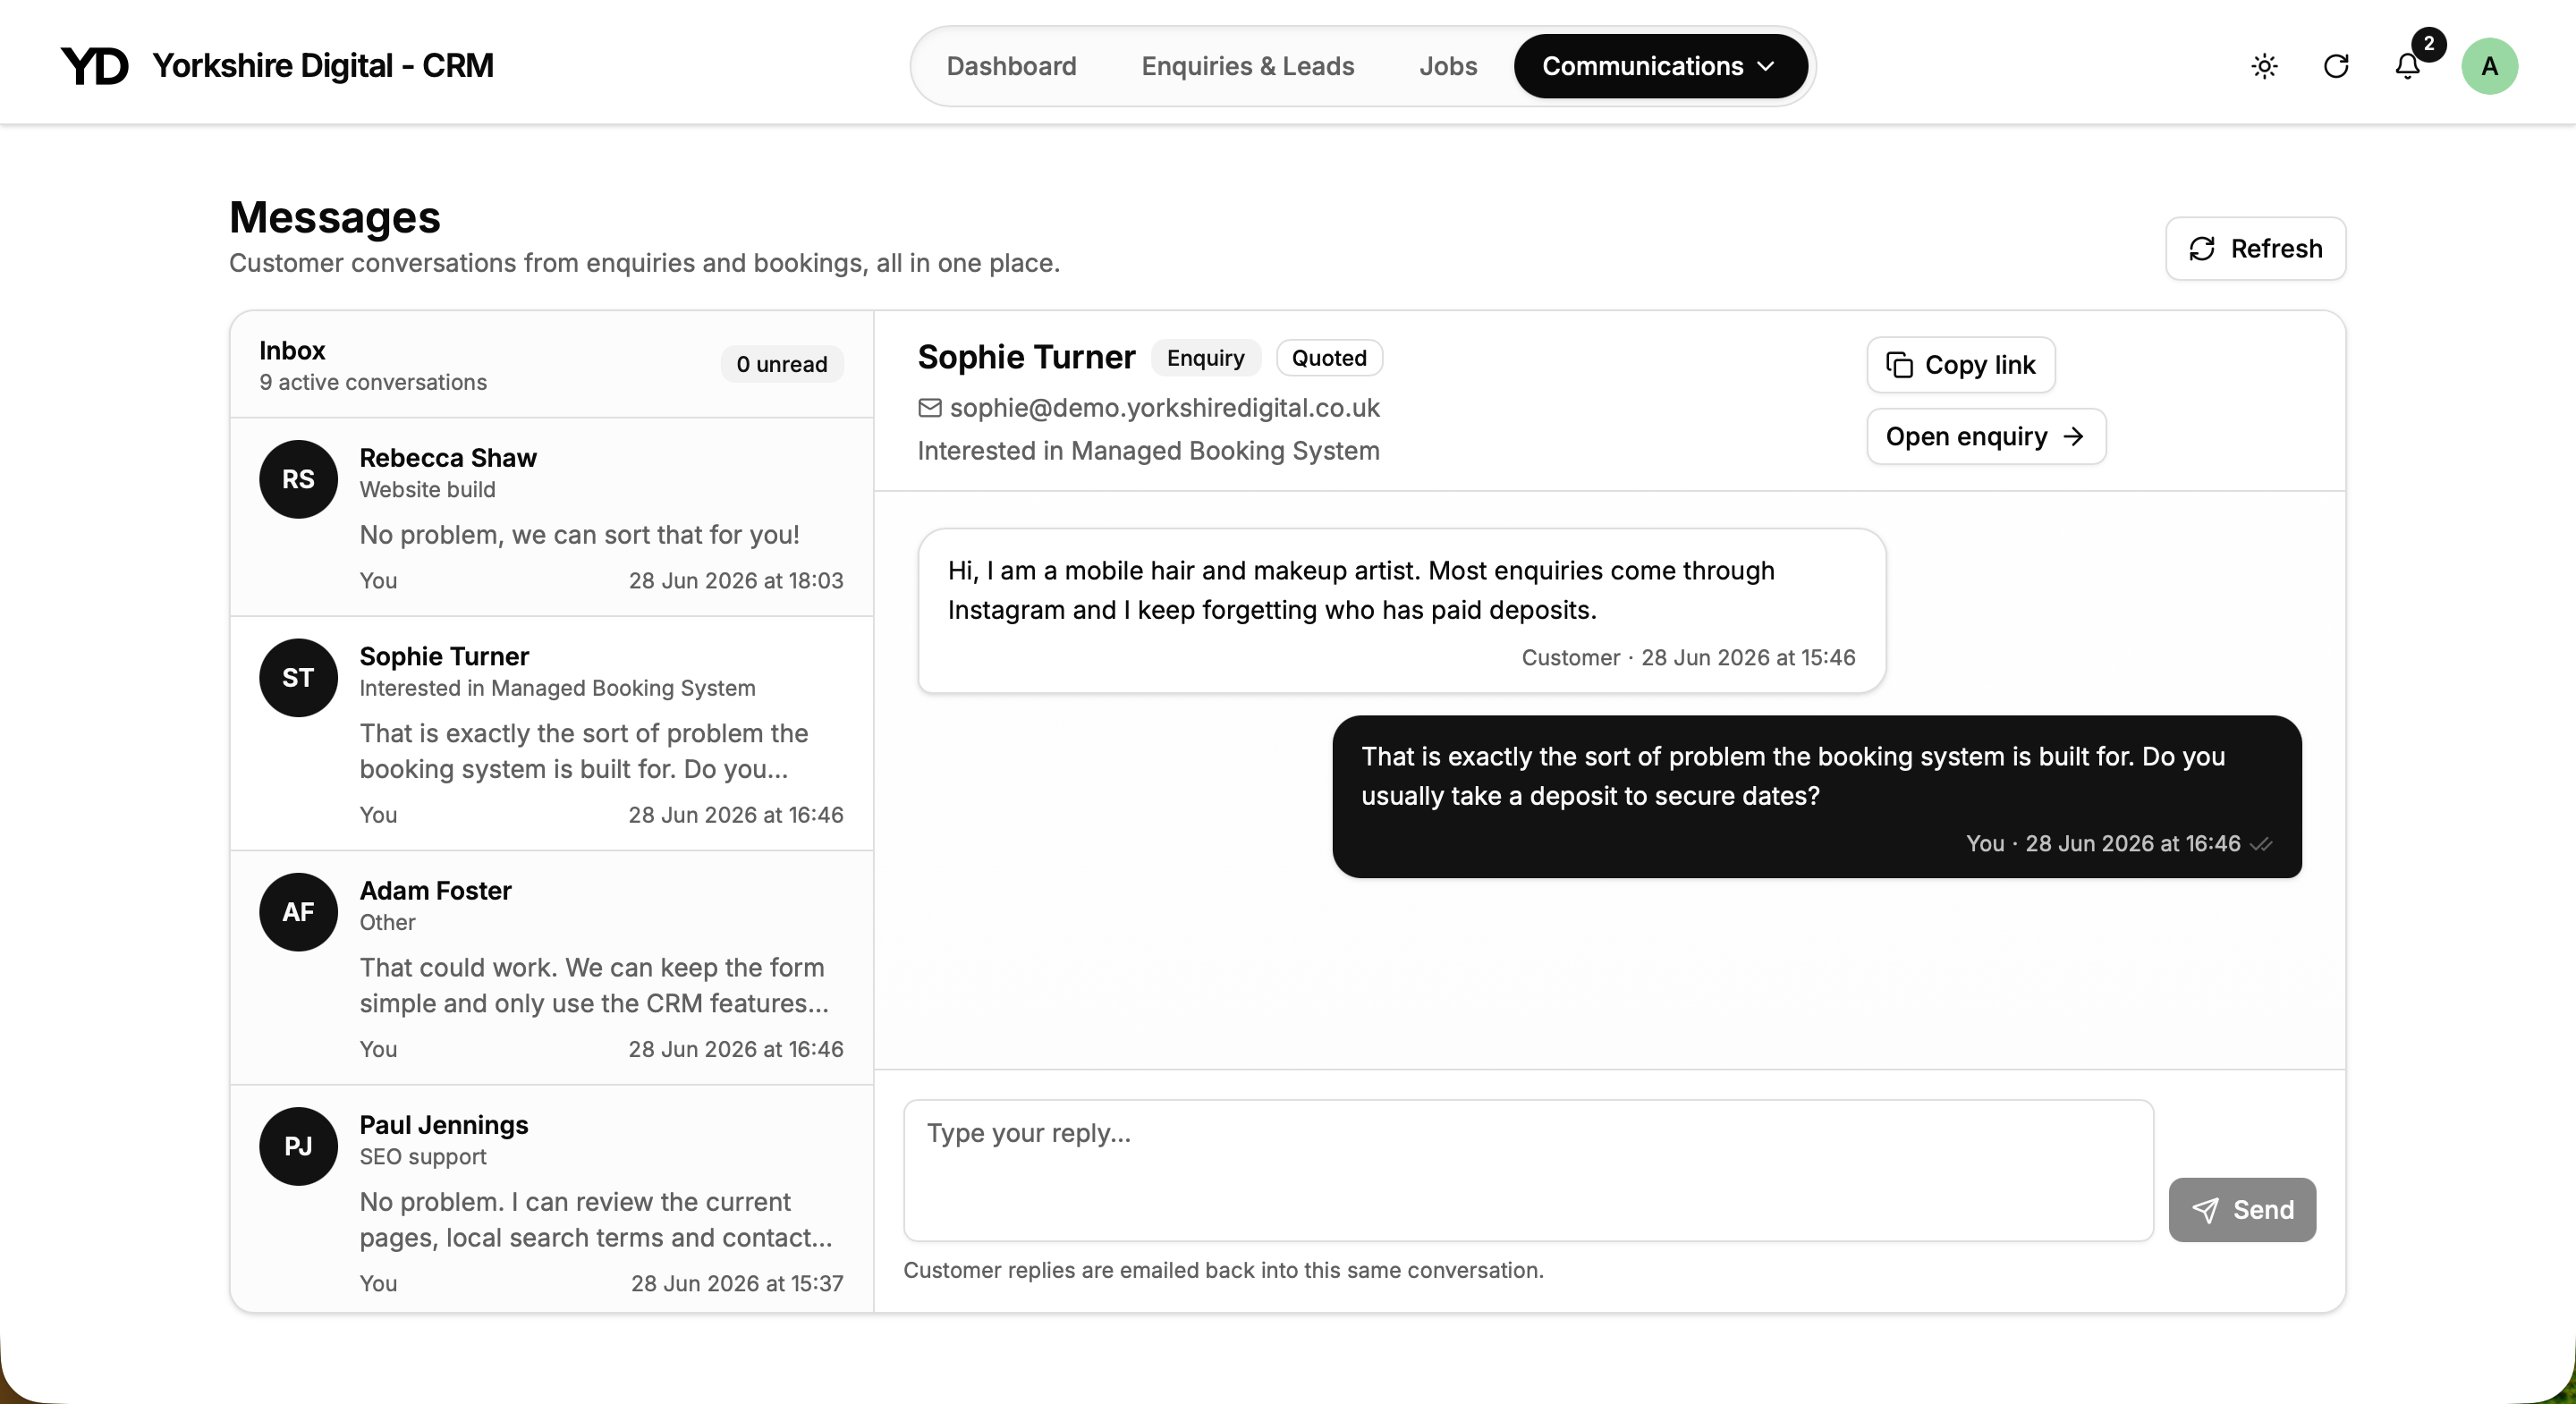Send the reply message
Viewport: 2576px width, 1404px height.
(x=2241, y=1210)
